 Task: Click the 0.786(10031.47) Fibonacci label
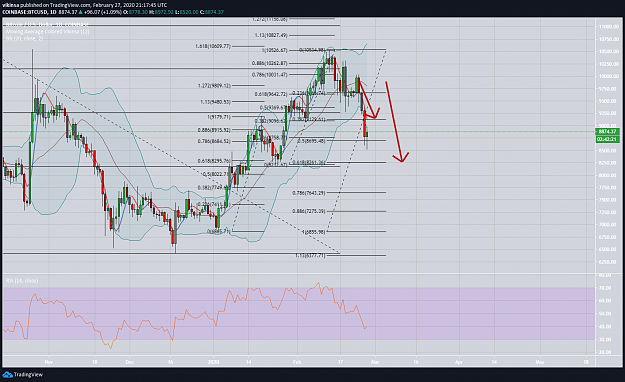269,75
